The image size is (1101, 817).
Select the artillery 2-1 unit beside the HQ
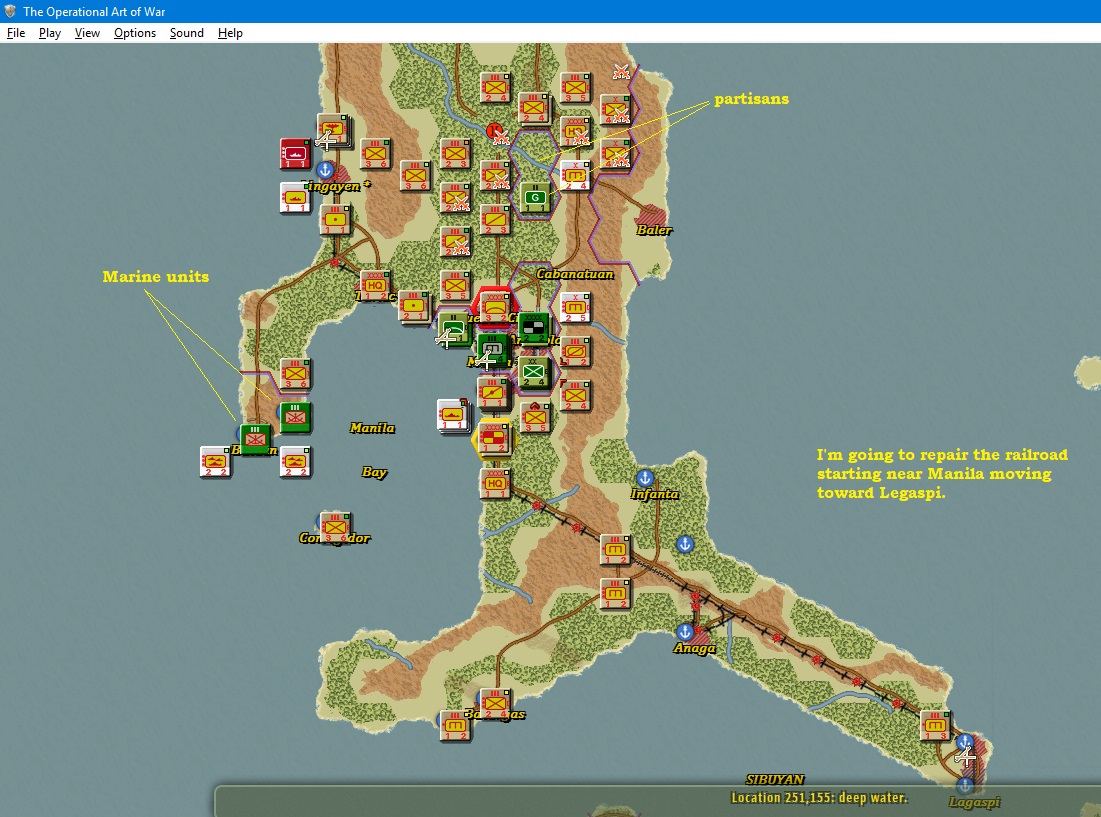click(414, 306)
